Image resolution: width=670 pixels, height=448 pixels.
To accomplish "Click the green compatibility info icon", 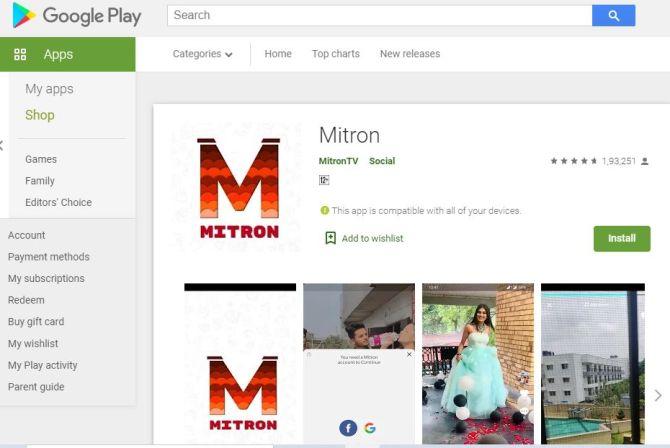I will [324, 210].
